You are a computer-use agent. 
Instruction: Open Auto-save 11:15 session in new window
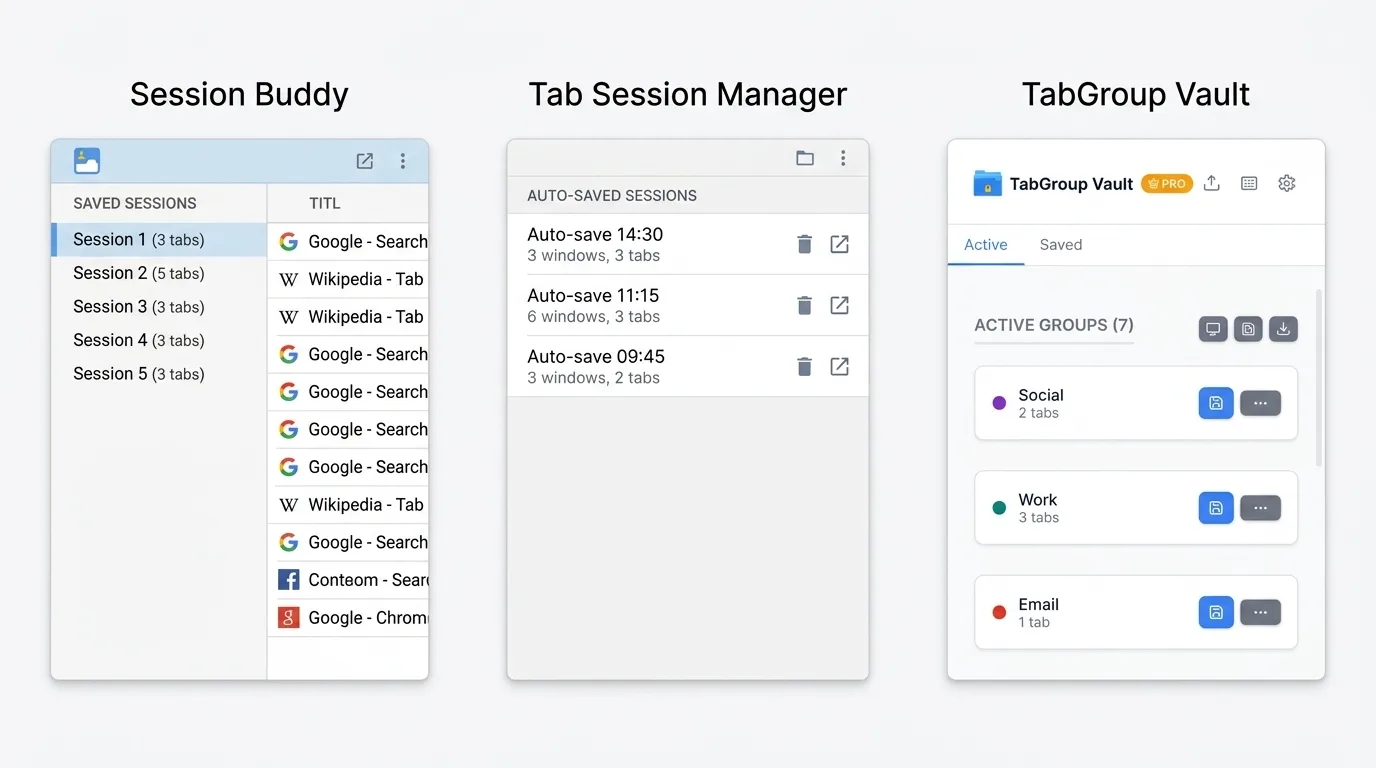[x=840, y=305]
